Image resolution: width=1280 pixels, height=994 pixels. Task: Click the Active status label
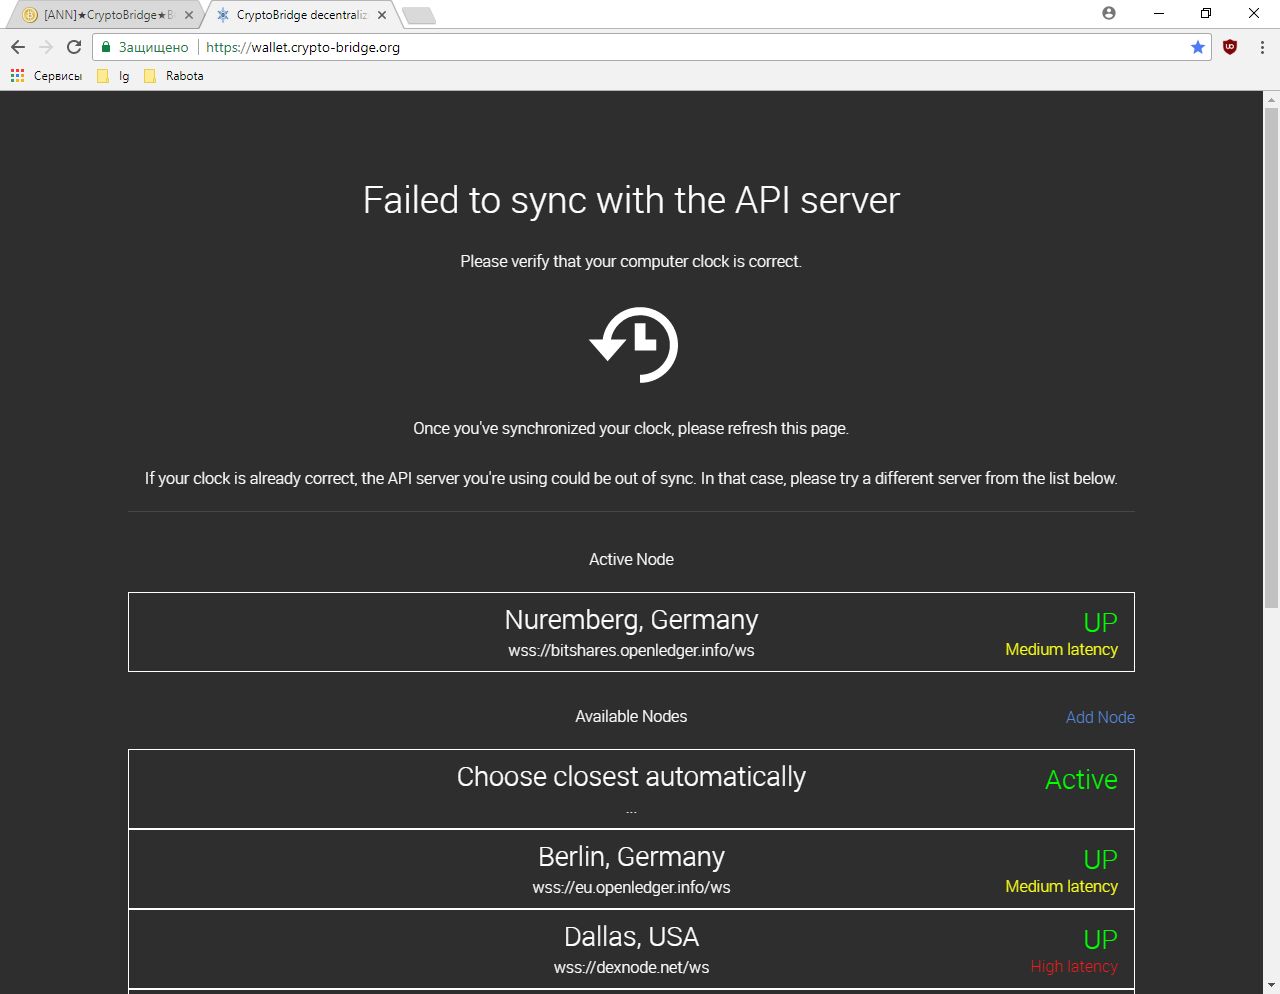tap(1081, 780)
